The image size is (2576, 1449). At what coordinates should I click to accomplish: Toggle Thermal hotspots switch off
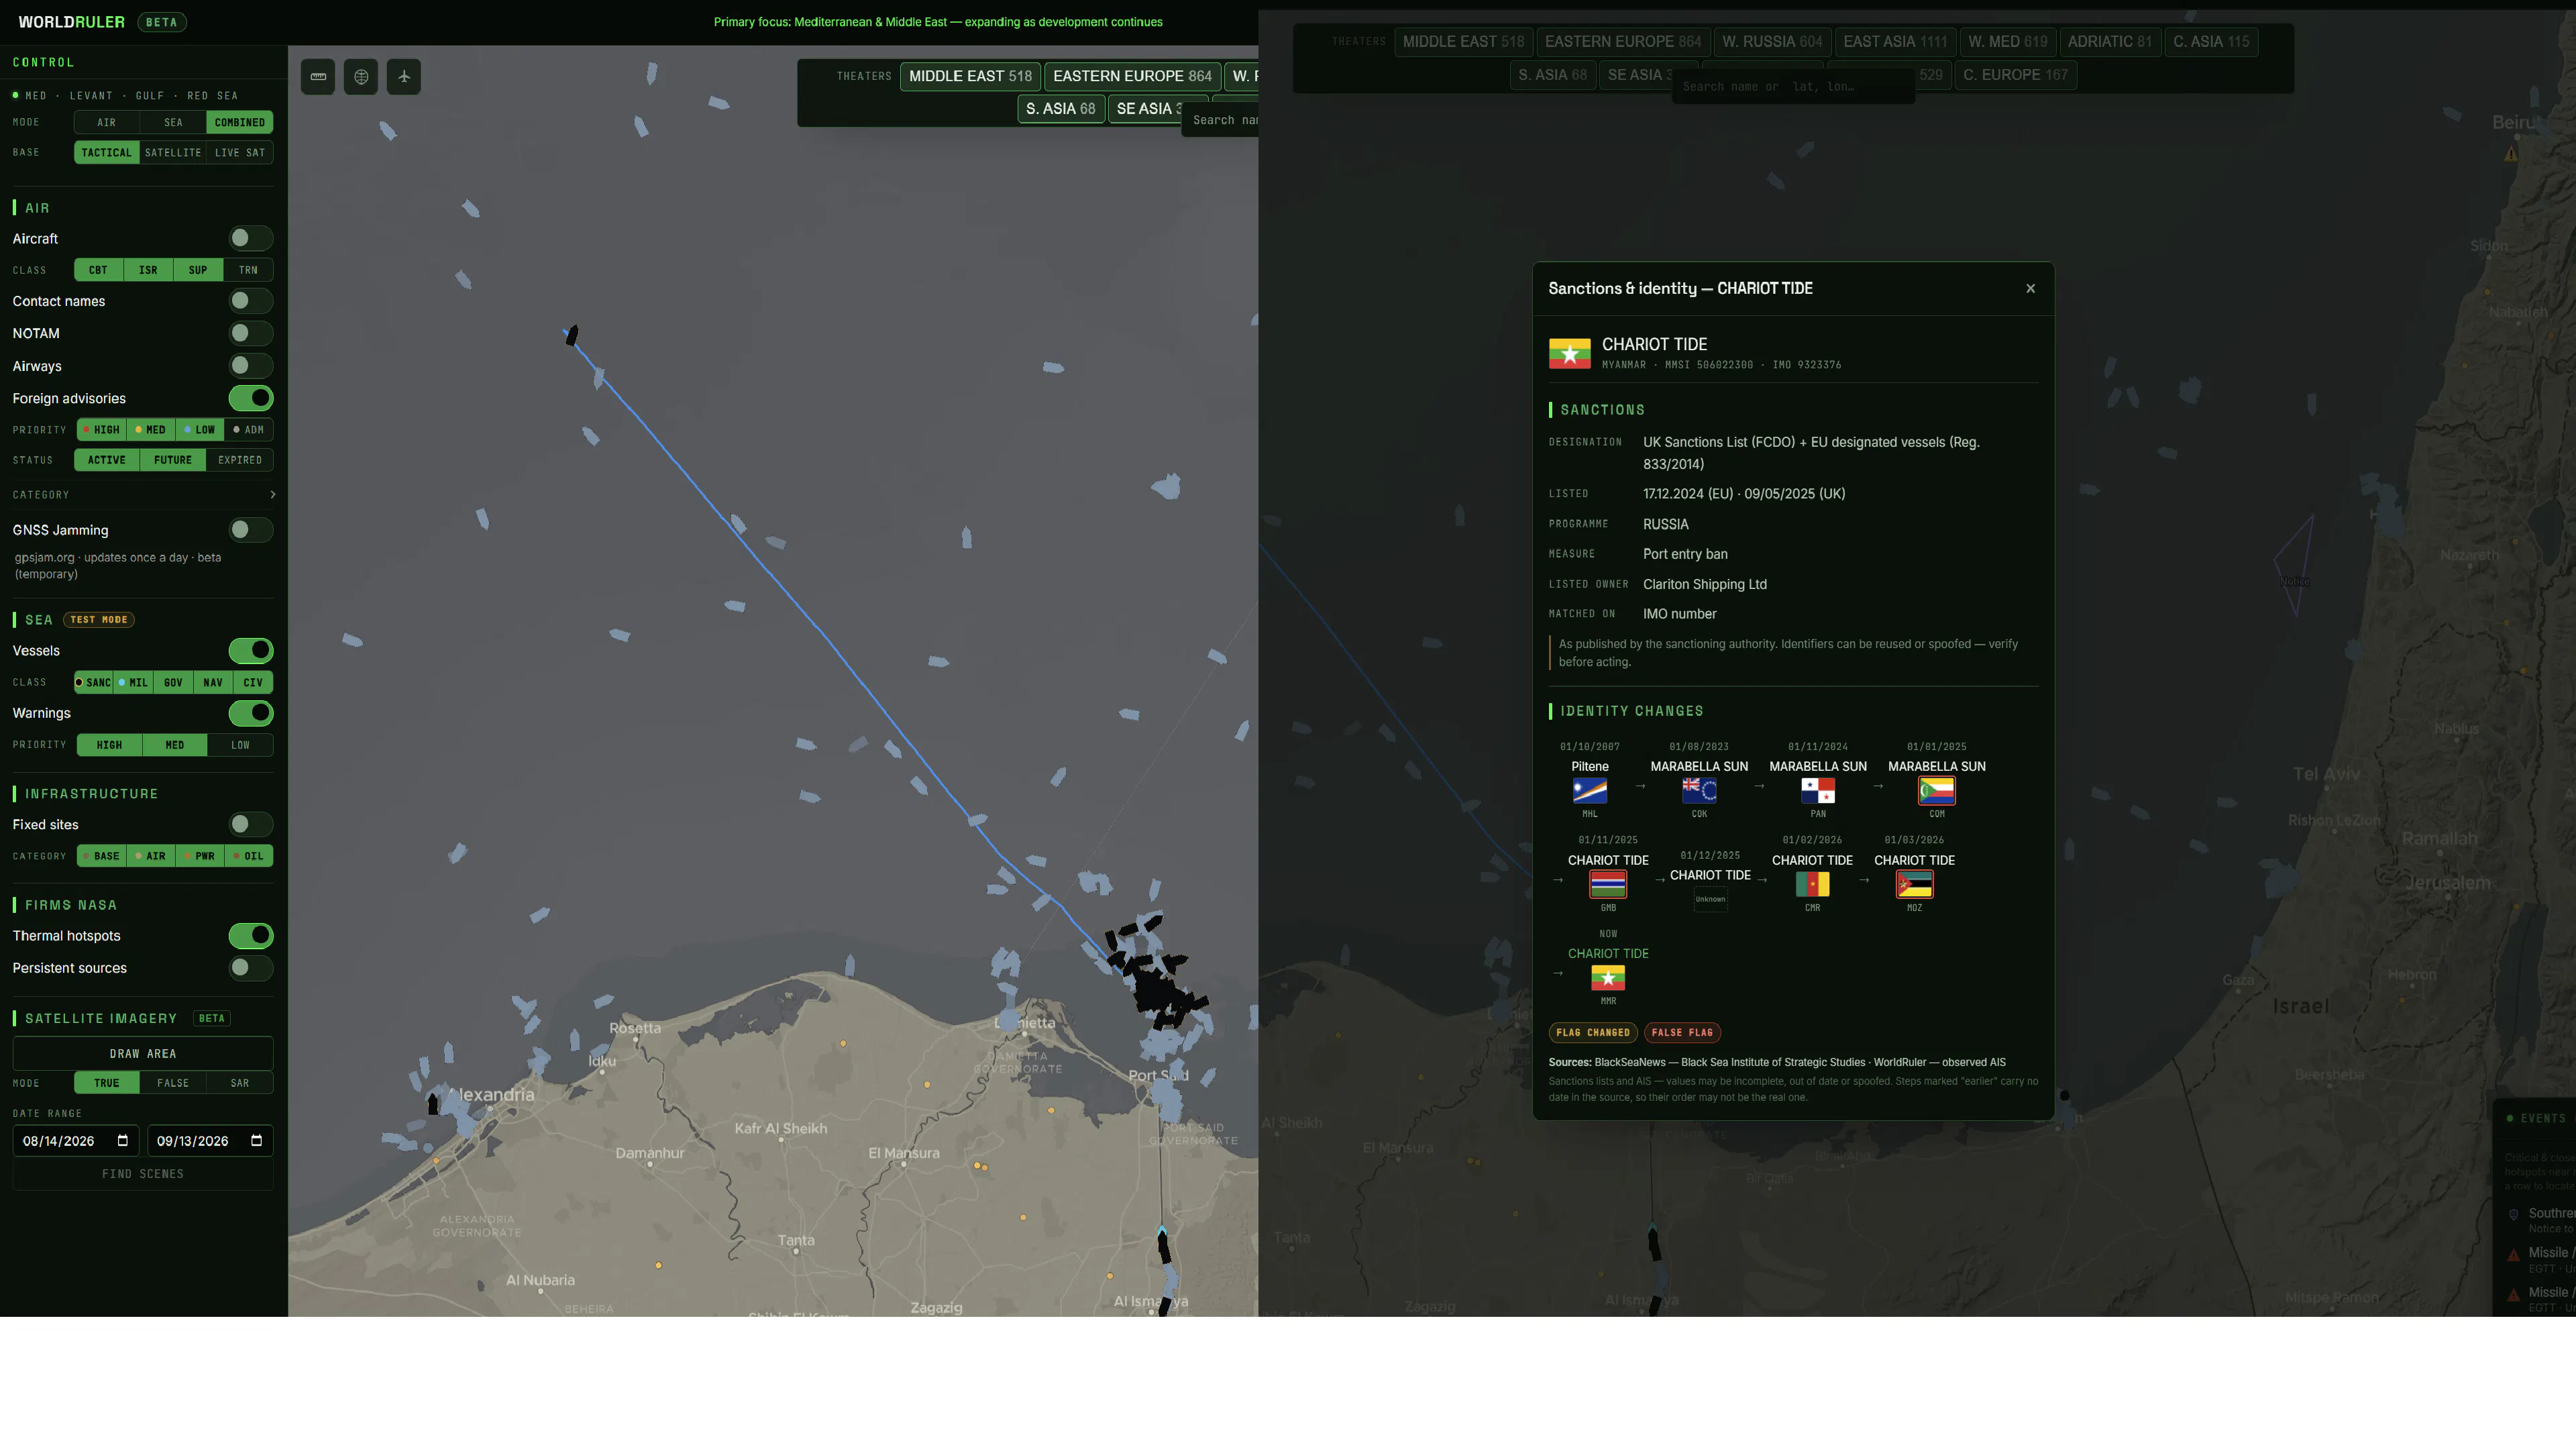coord(250,936)
